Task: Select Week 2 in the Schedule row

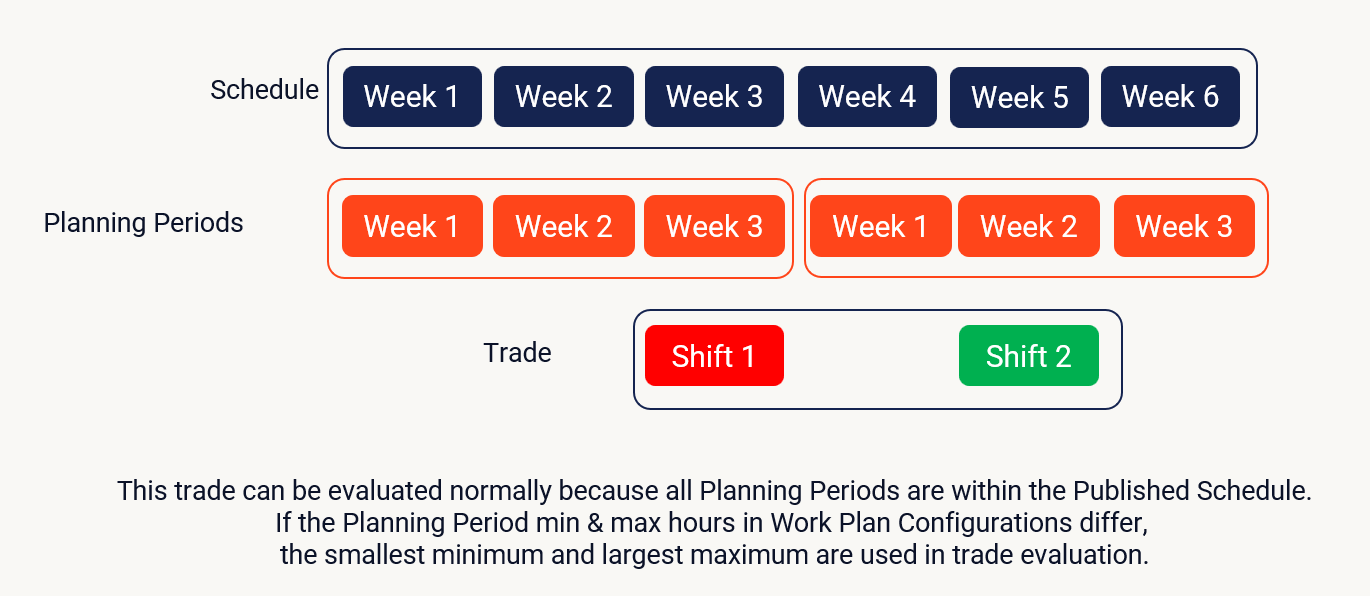Action: 563,97
